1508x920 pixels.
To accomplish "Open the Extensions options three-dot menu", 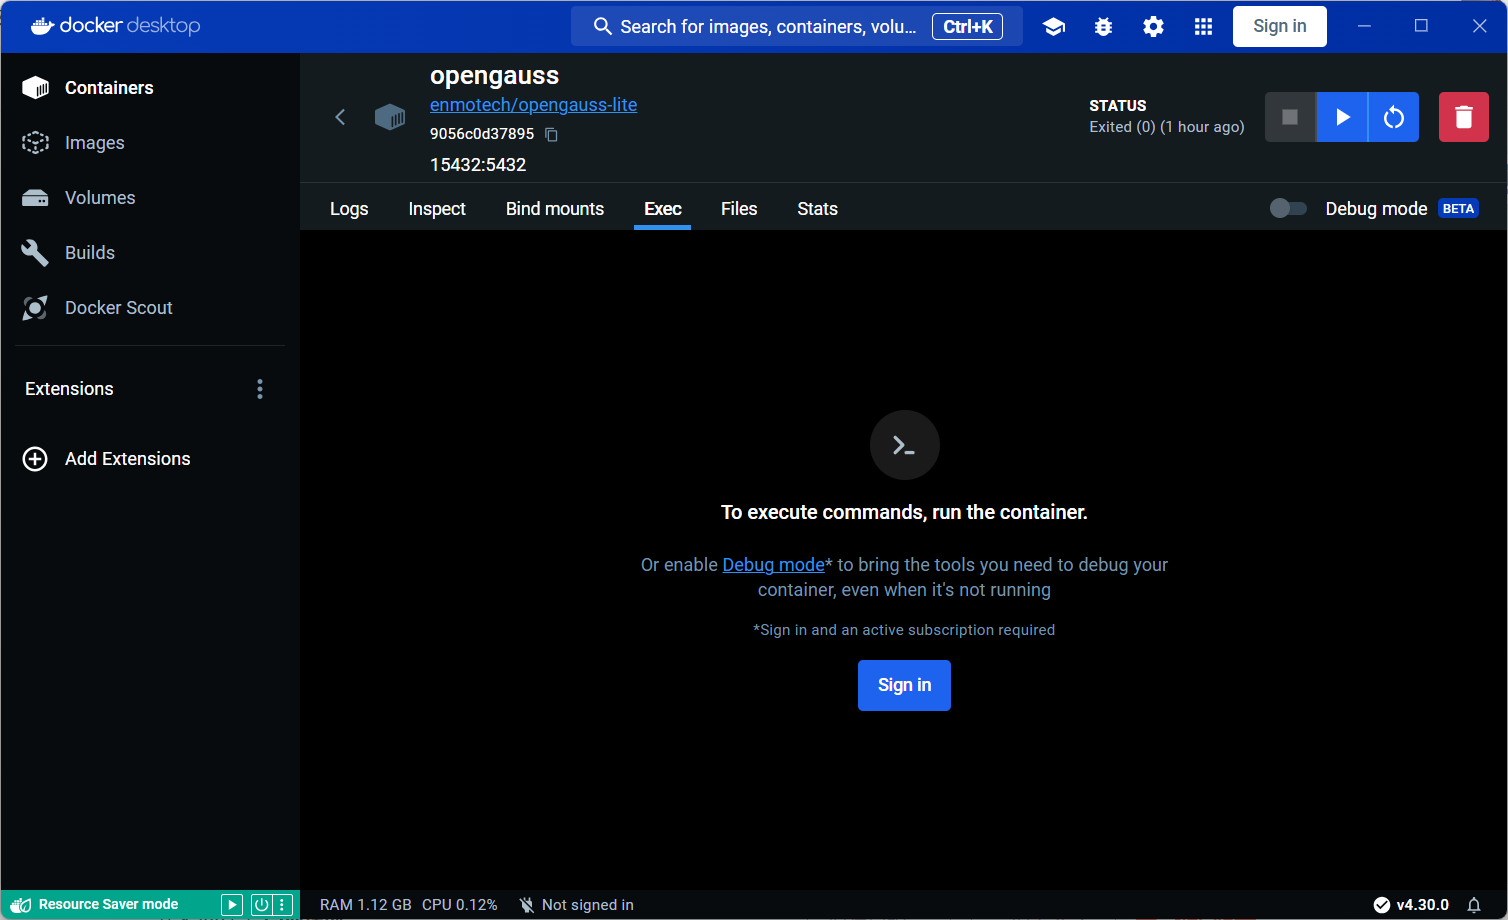I will pos(259,388).
